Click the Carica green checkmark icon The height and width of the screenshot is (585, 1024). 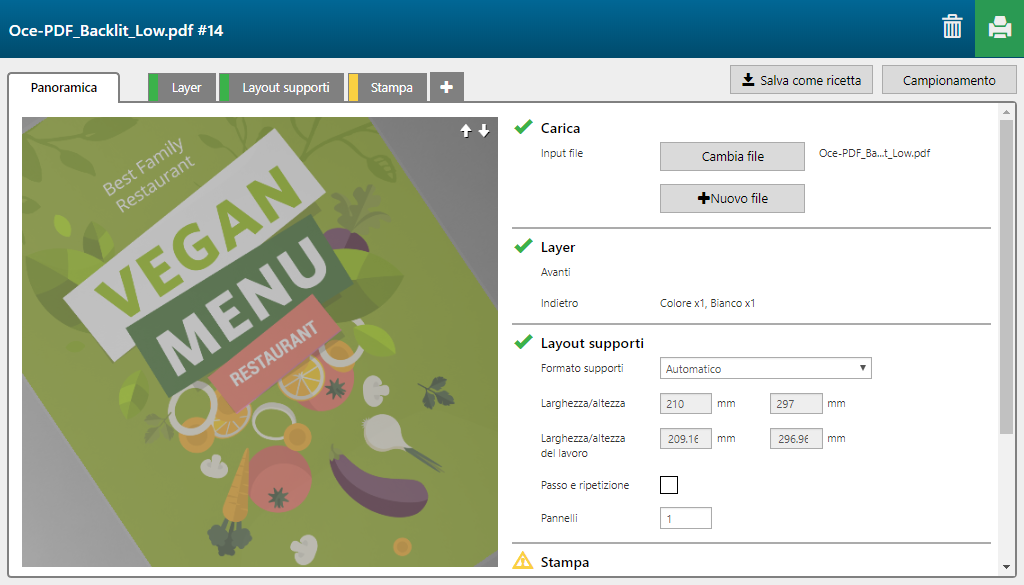pos(524,127)
